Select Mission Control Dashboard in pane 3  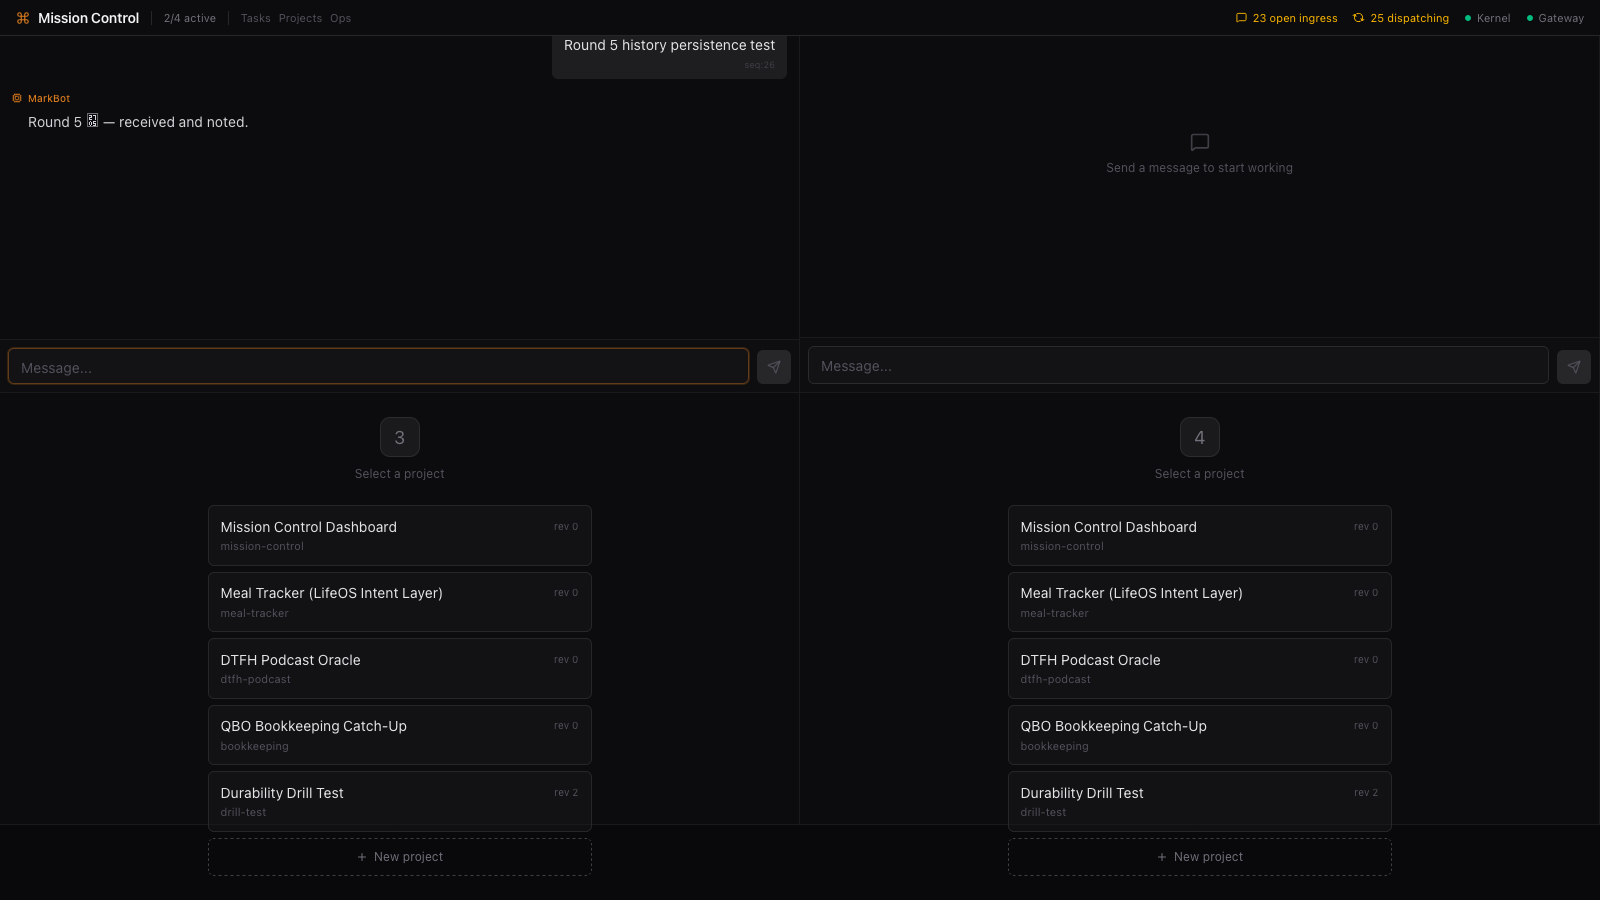coord(400,535)
